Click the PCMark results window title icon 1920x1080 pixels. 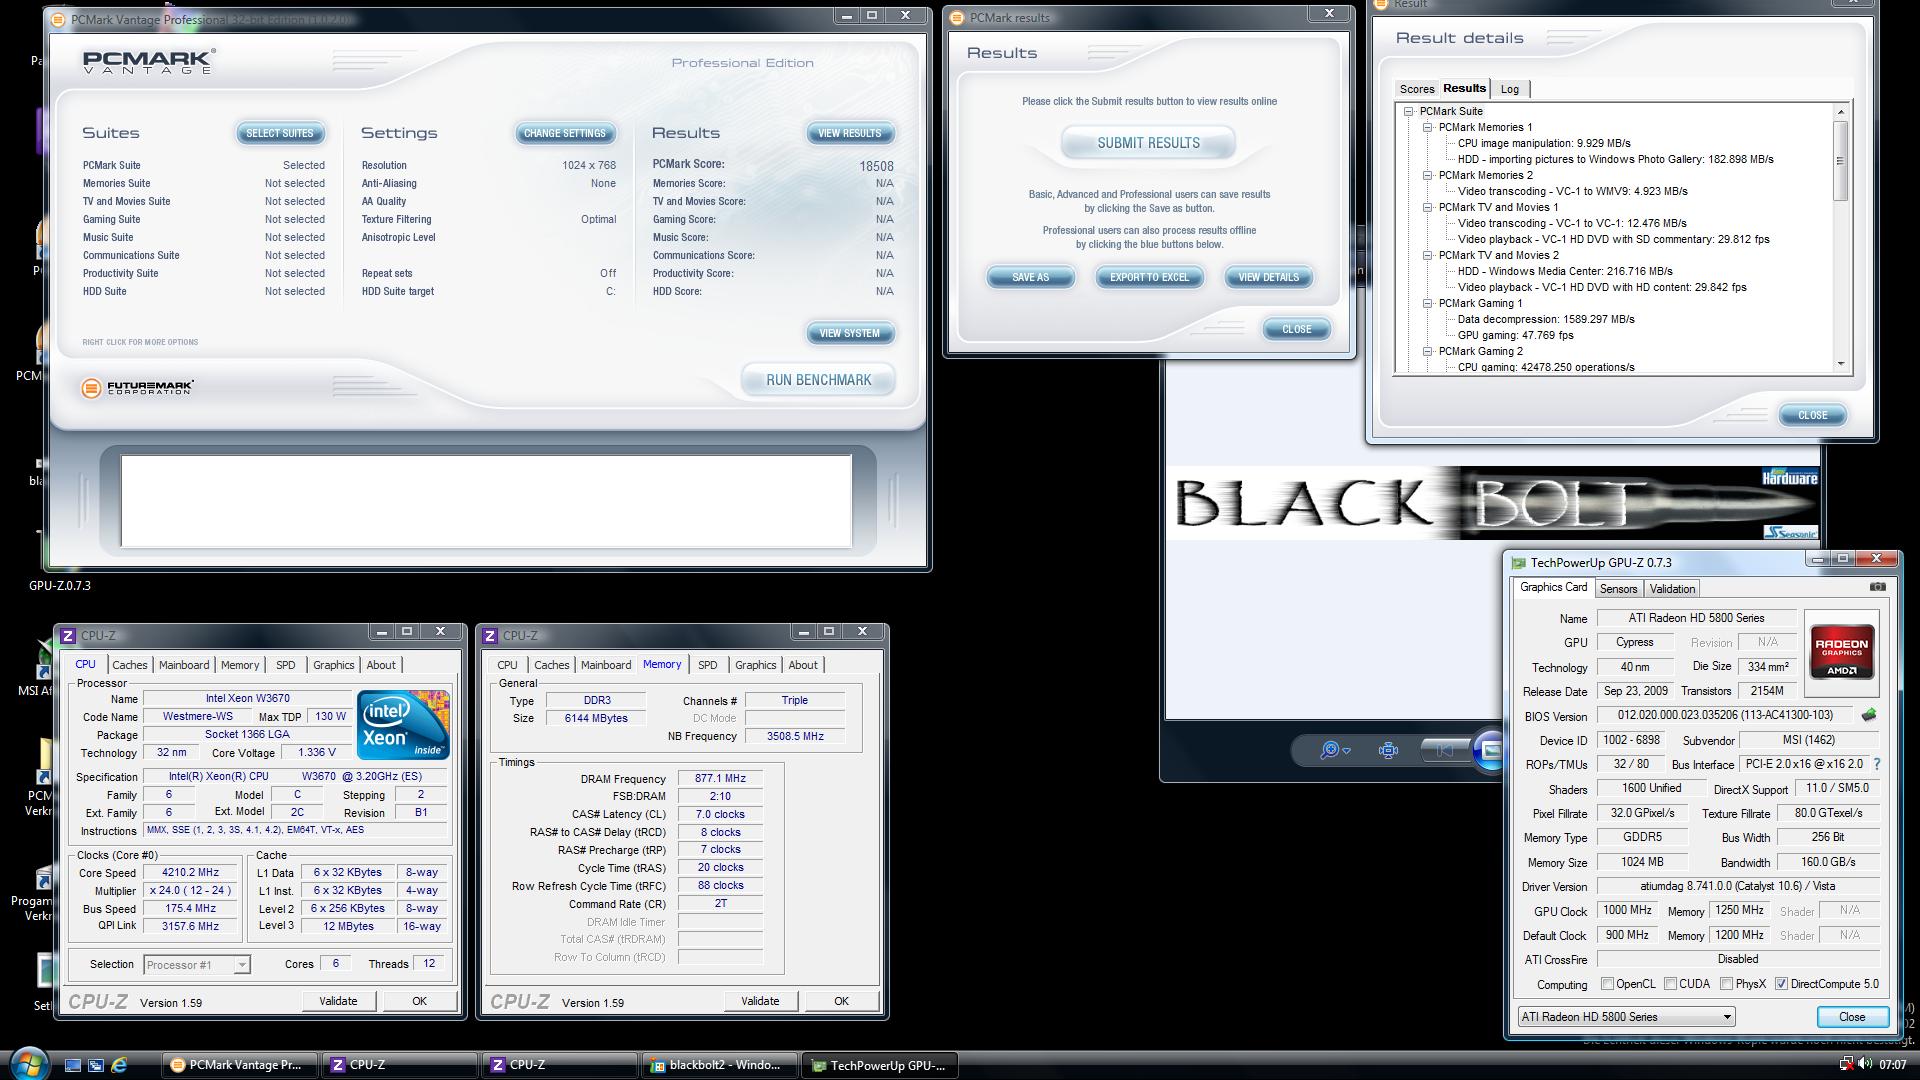(957, 18)
